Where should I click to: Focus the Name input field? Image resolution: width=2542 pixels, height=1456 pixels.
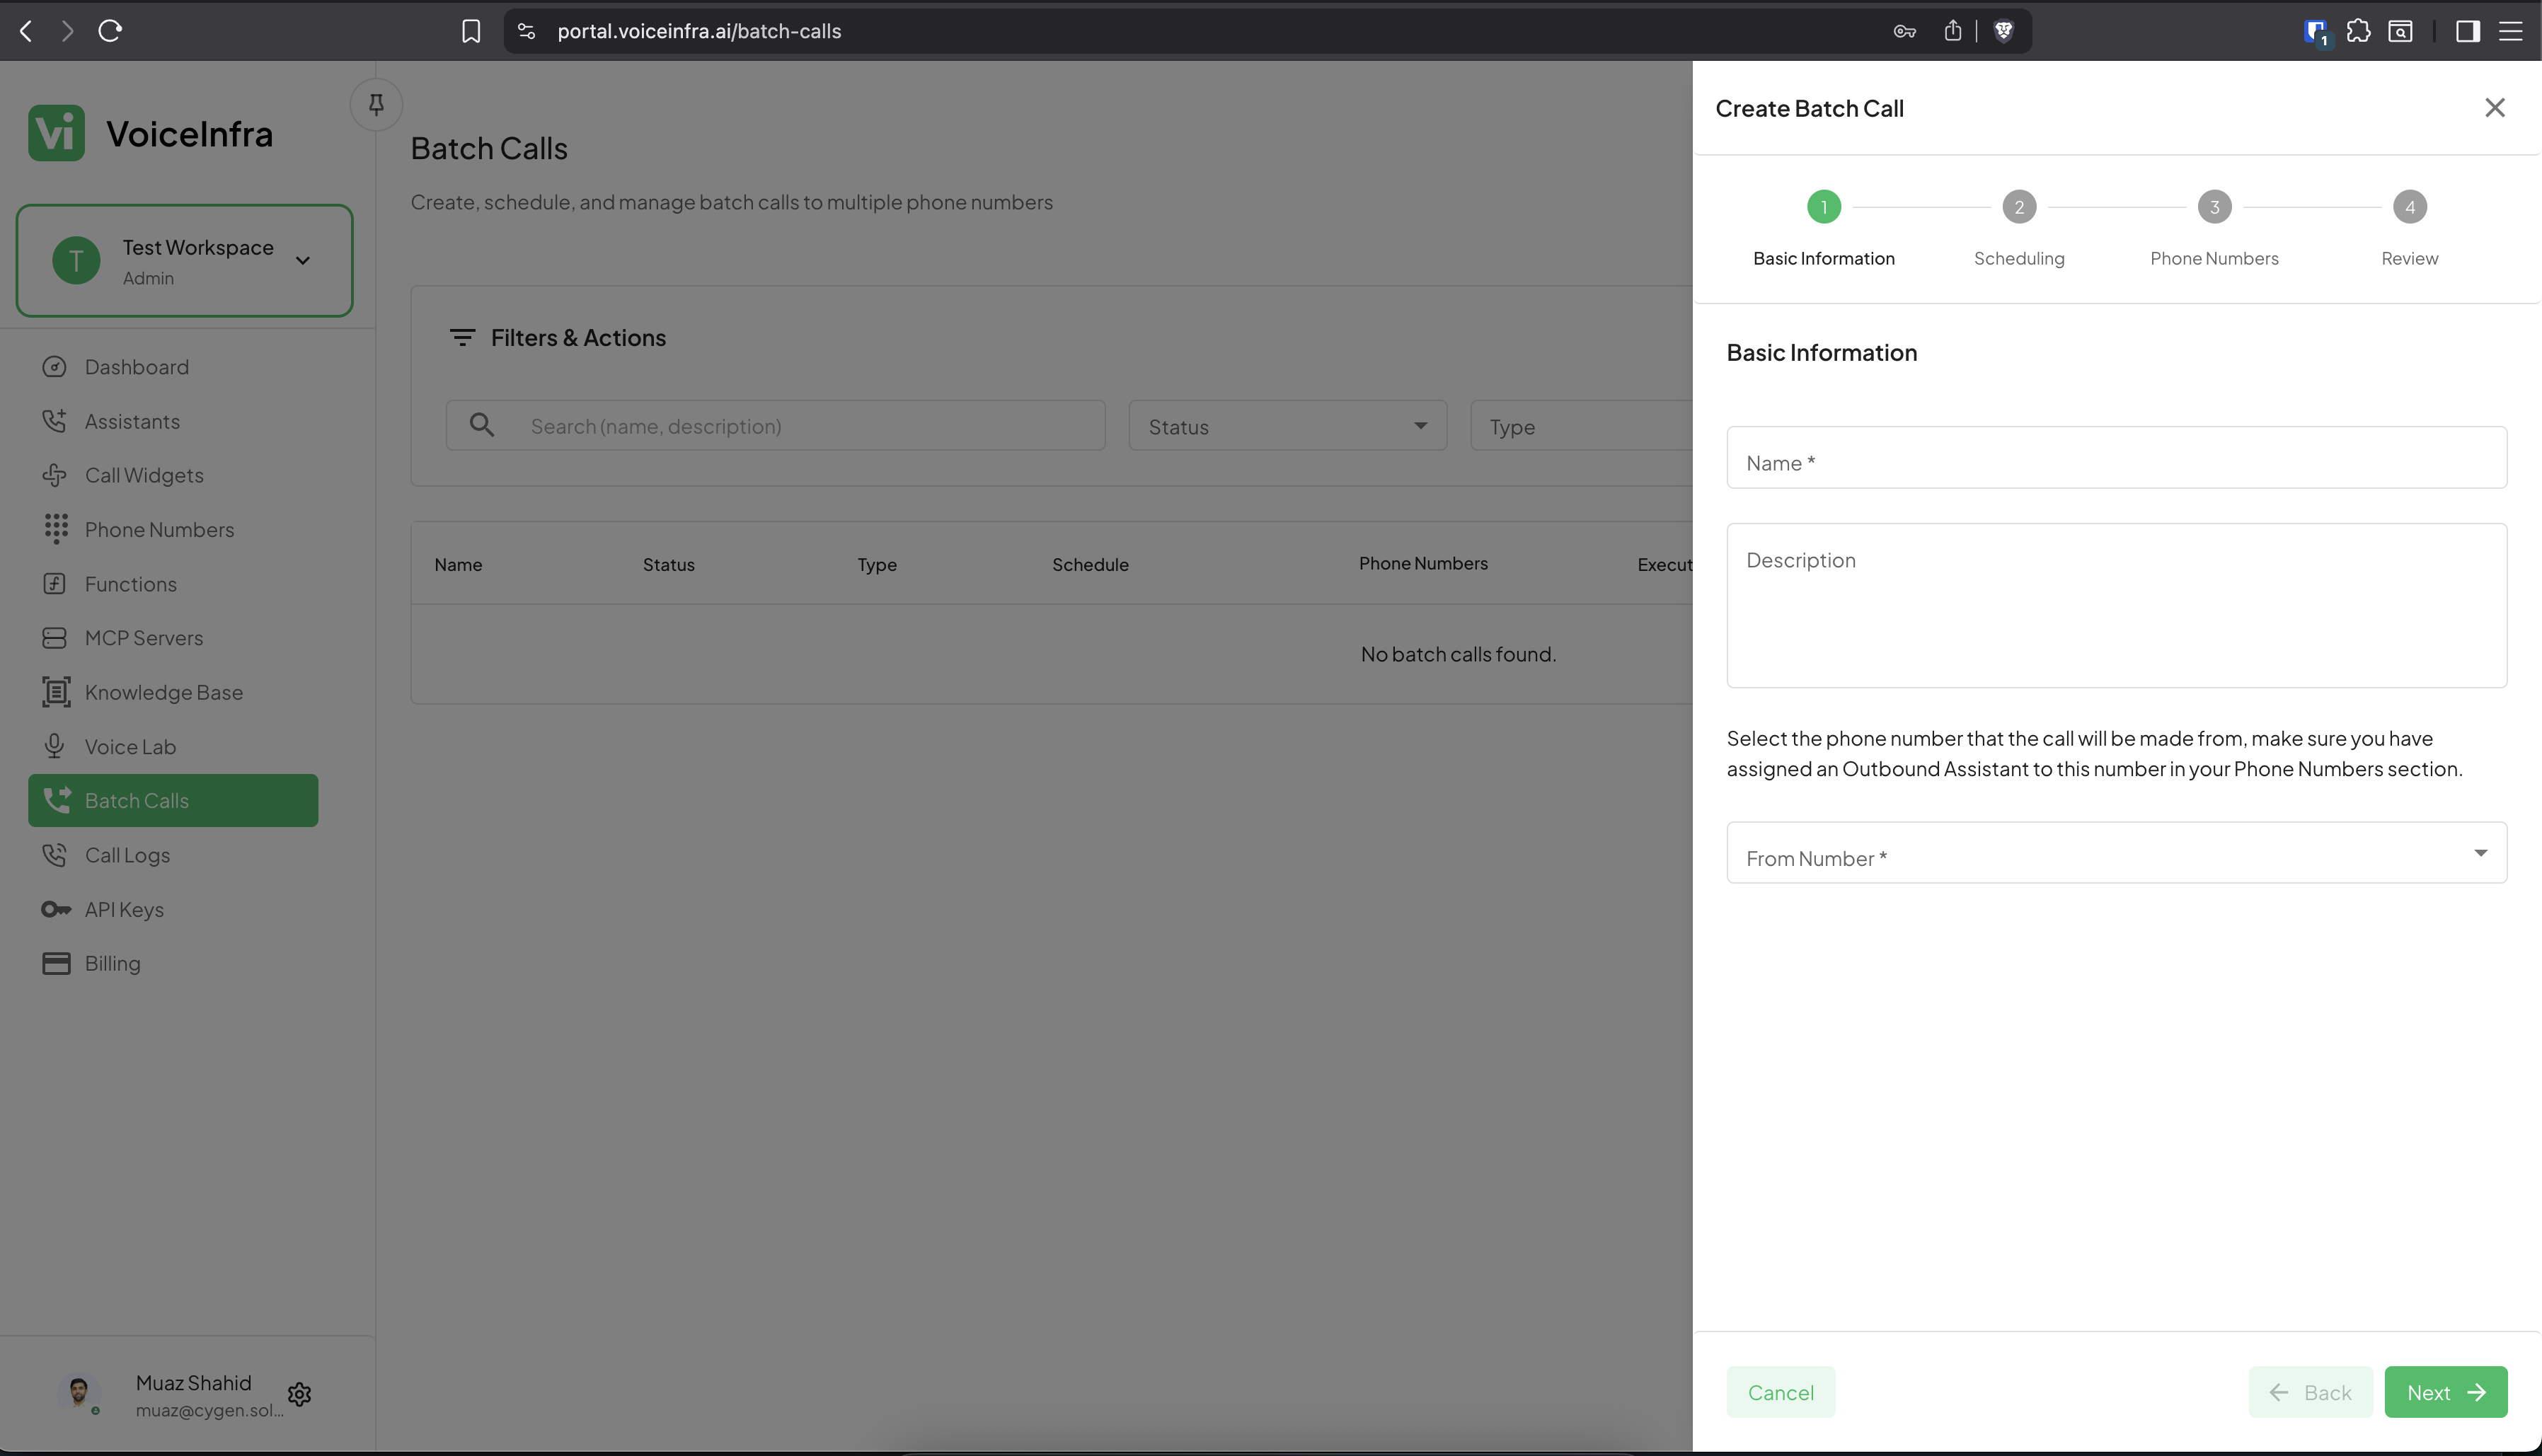pyautogui.click(x=2116, y=458)
